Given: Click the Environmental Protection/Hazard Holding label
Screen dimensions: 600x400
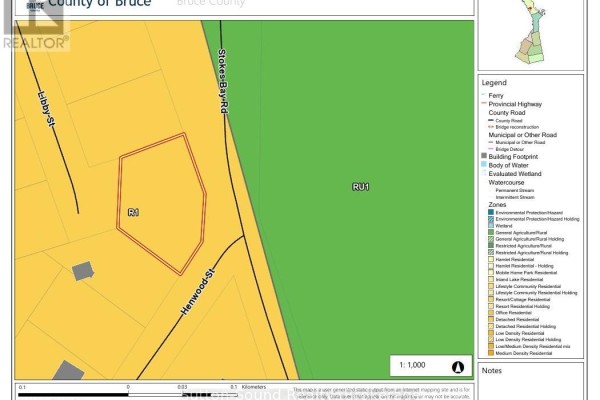Looking at the screenshot, I should click(x=537, y=219).
